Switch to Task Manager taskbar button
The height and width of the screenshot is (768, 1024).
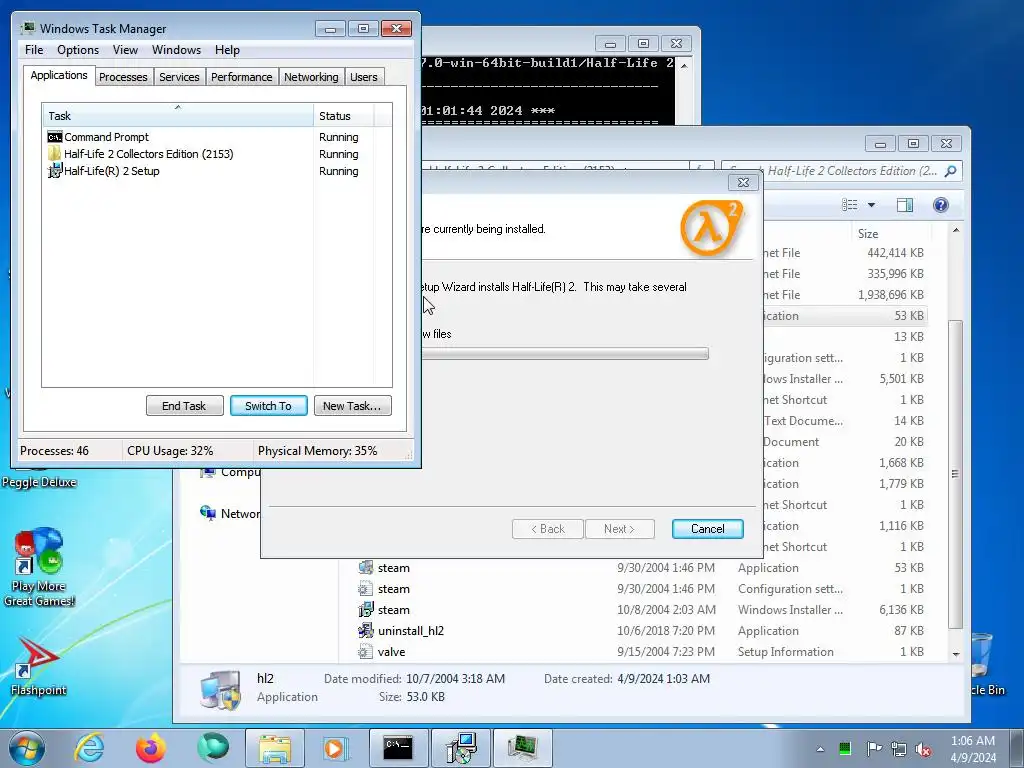tap(523, 748)
